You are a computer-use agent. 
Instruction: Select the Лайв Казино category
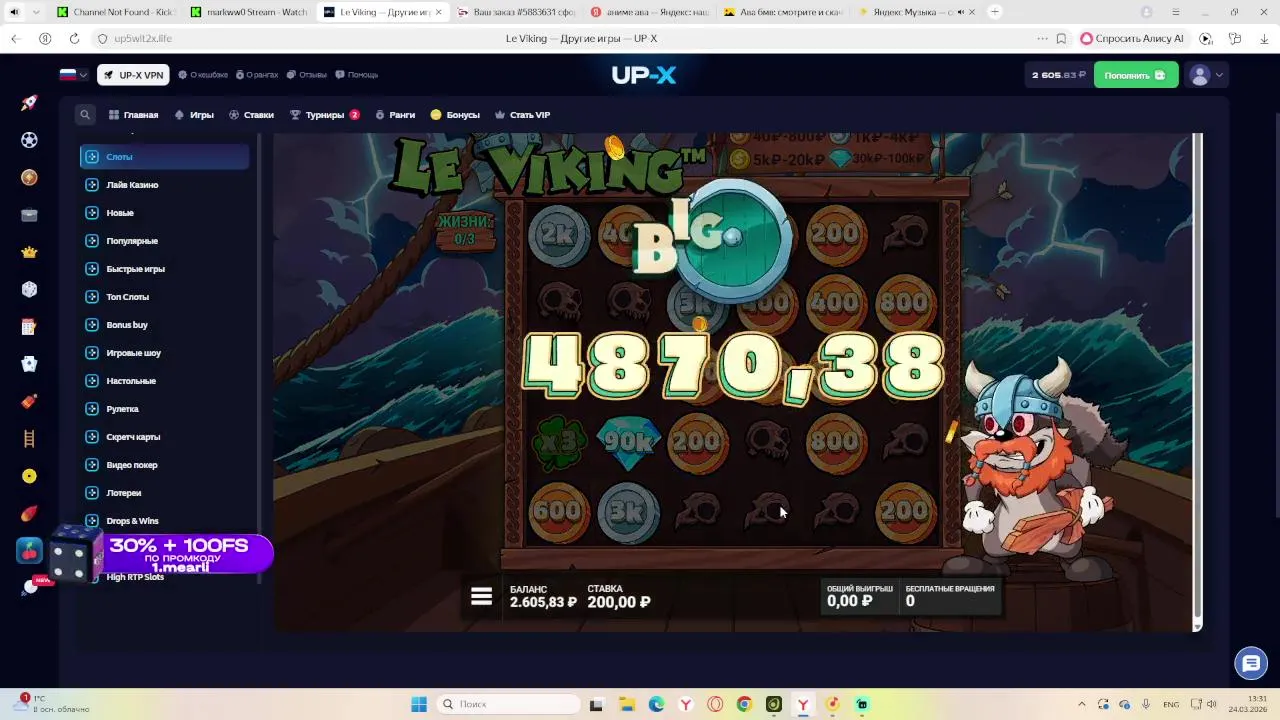[165, 185]
